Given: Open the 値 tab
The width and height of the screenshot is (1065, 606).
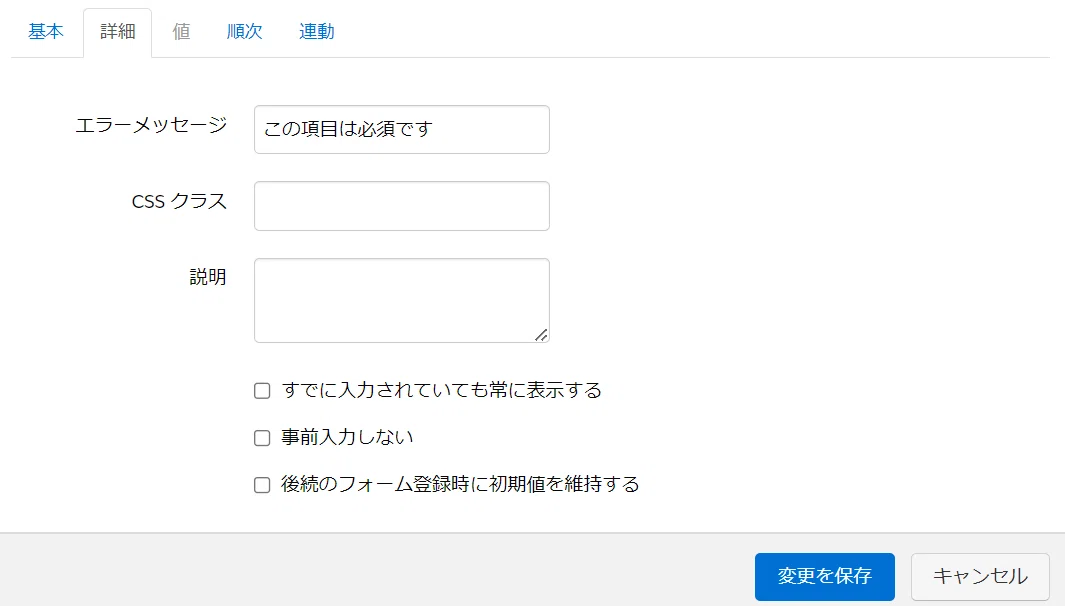Looking at the screenshot, I should [x=181, y=32].
